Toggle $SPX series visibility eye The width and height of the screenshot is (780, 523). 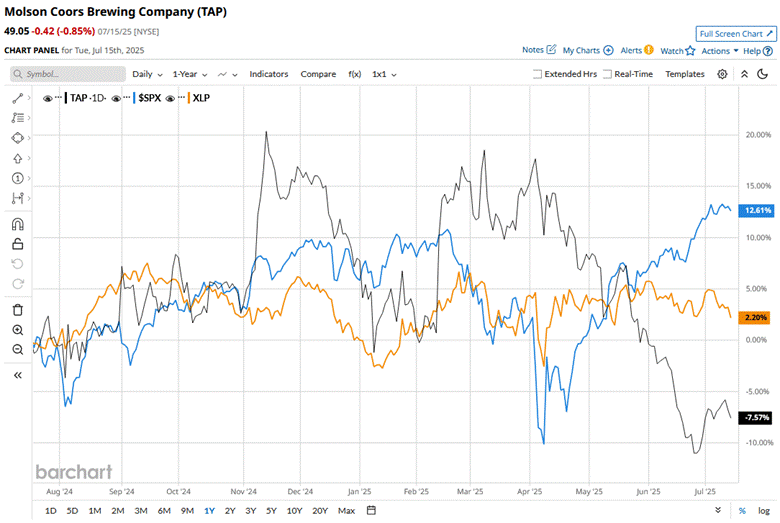[x=116, y=99]
